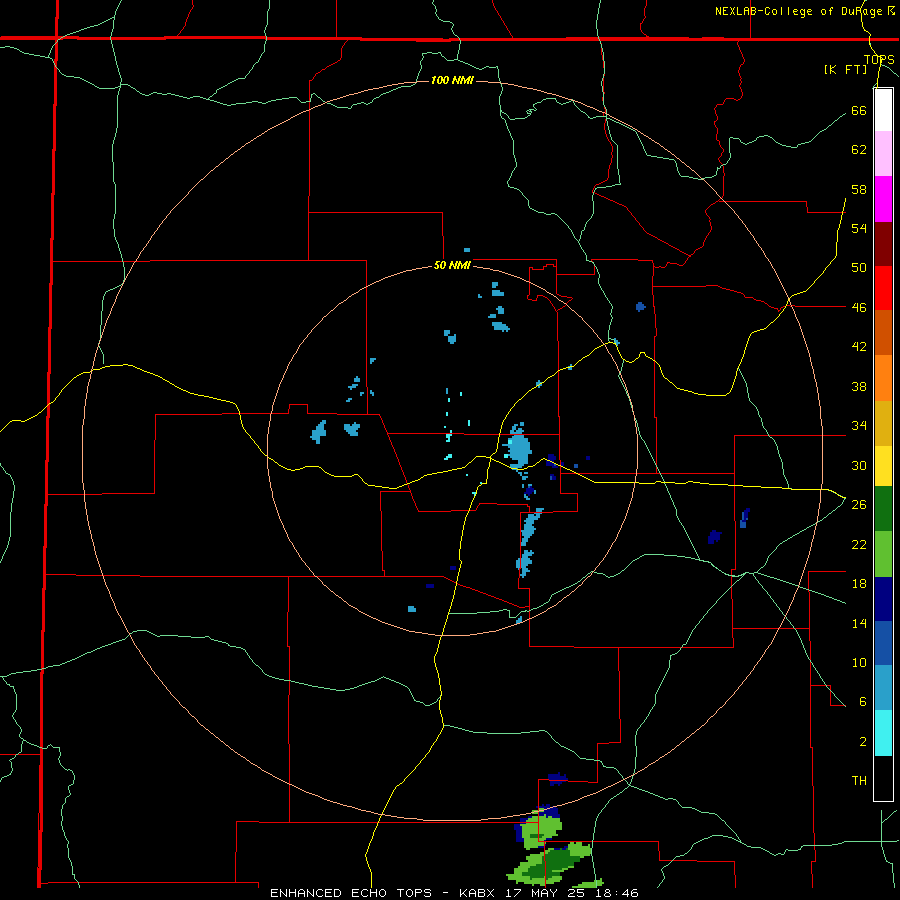The width and height of the screenshot is (900, 900).
Task: Click the white swatch in the tops legend
Action: [x=883, y=110]
